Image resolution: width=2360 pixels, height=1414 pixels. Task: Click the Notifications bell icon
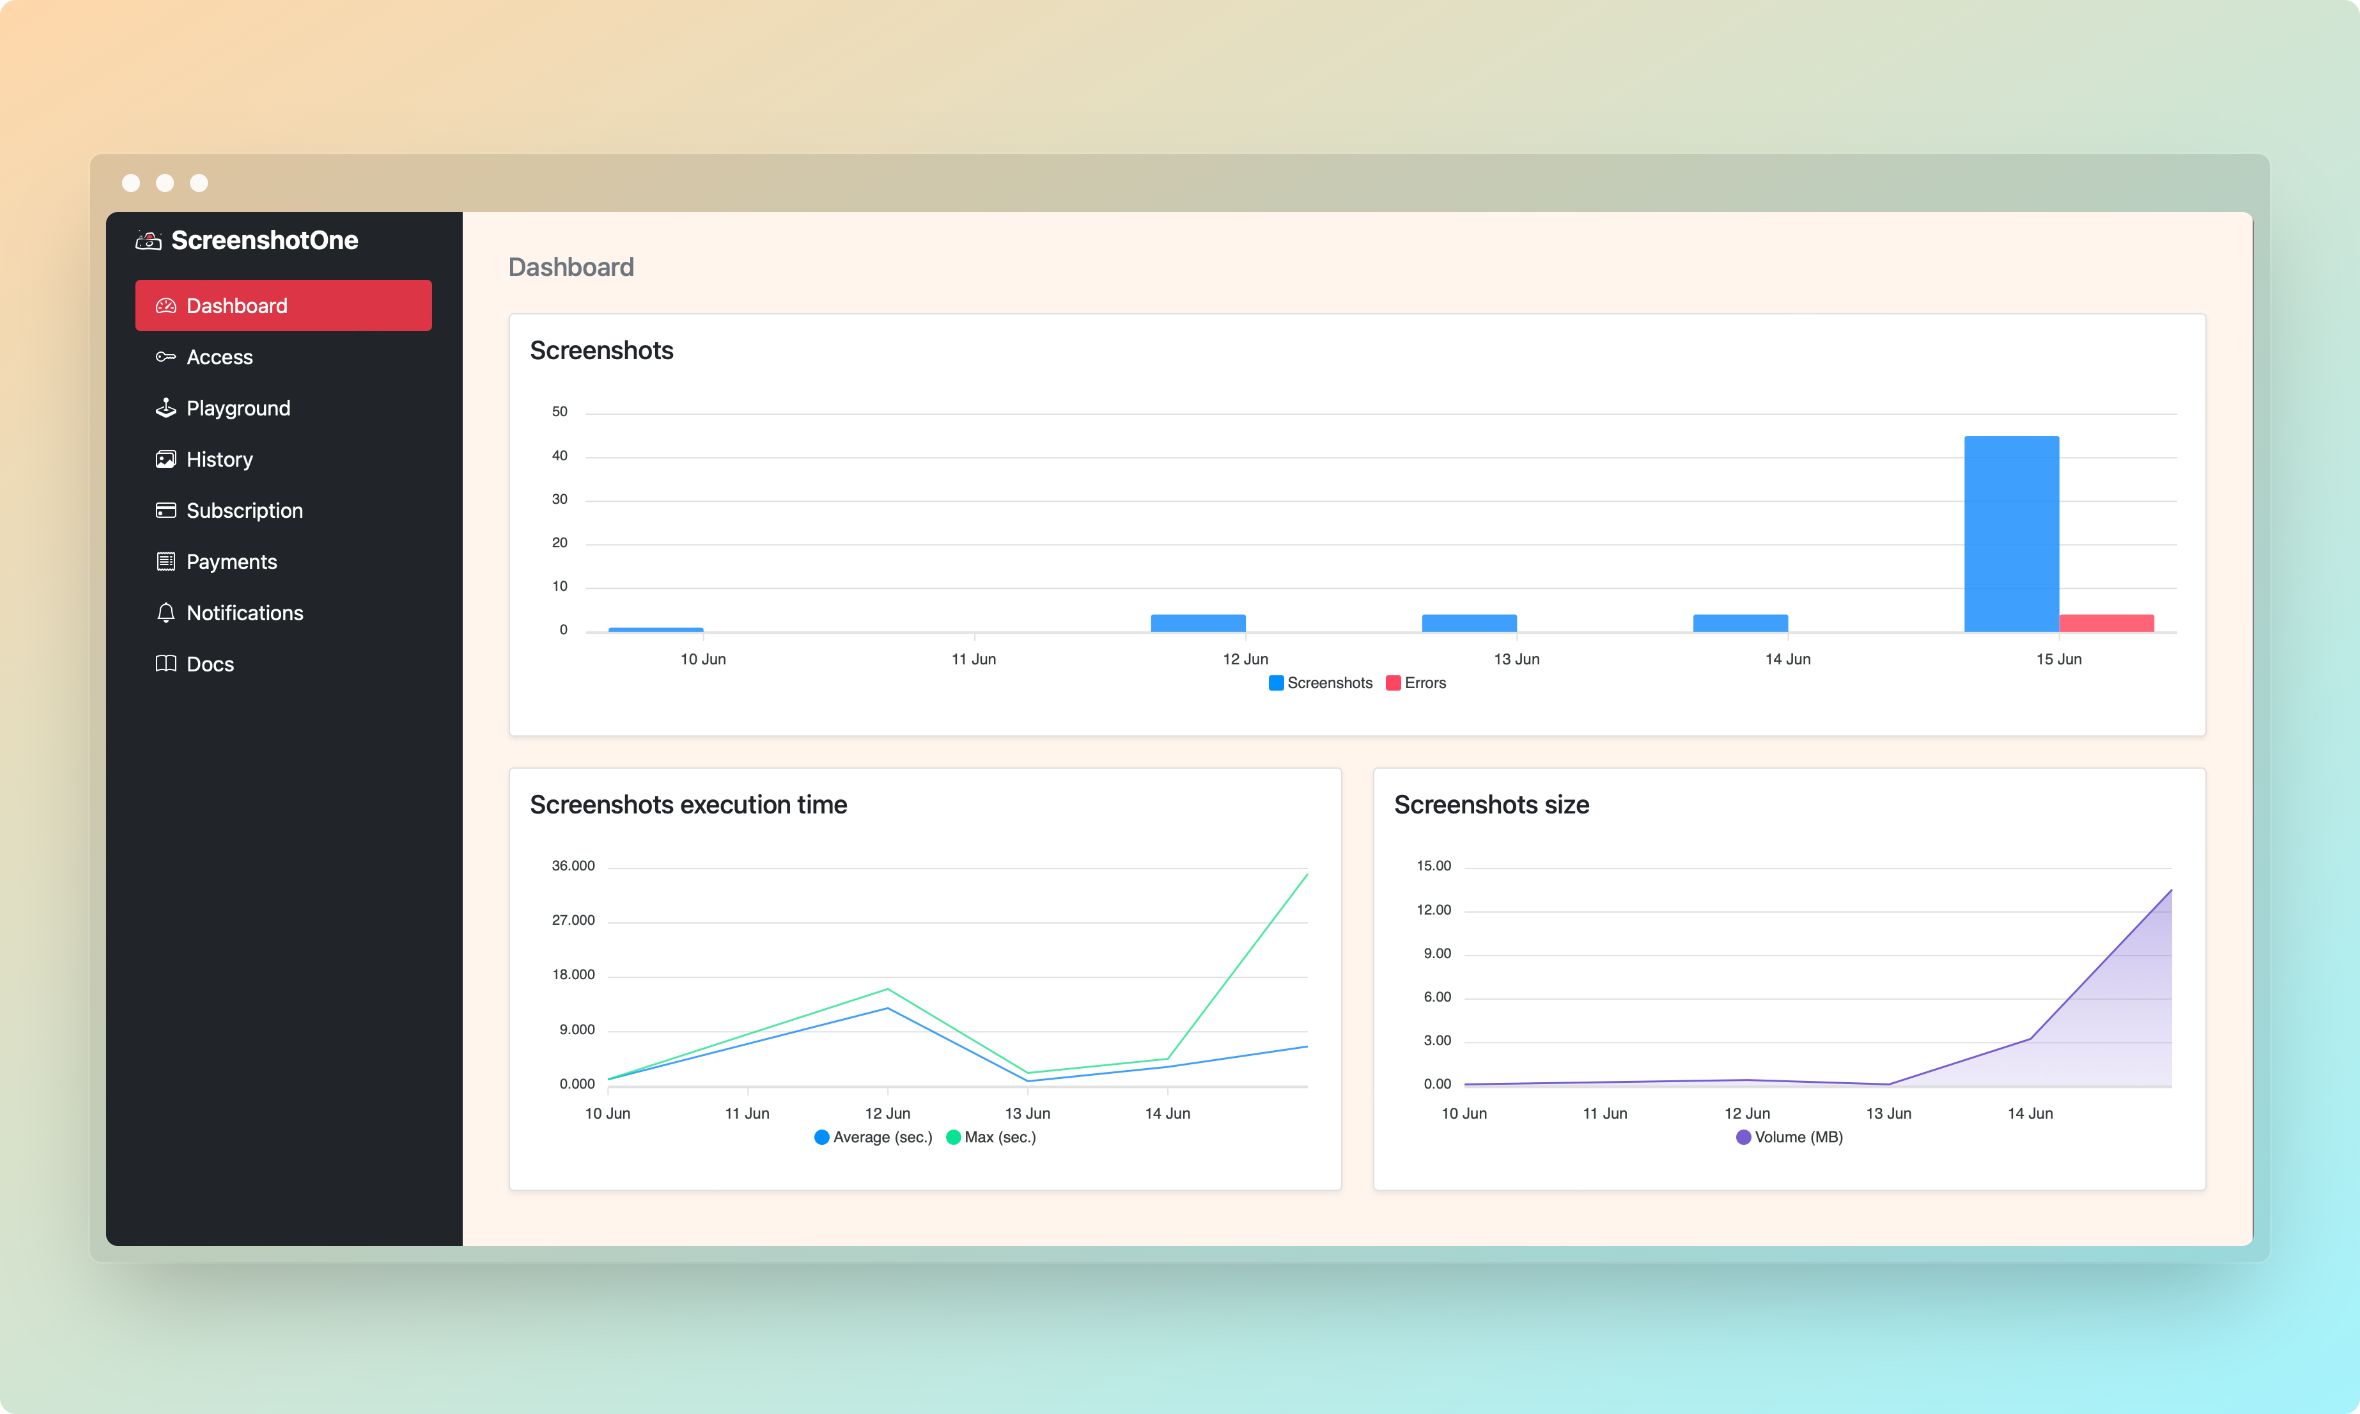click(x=166, y=613)
